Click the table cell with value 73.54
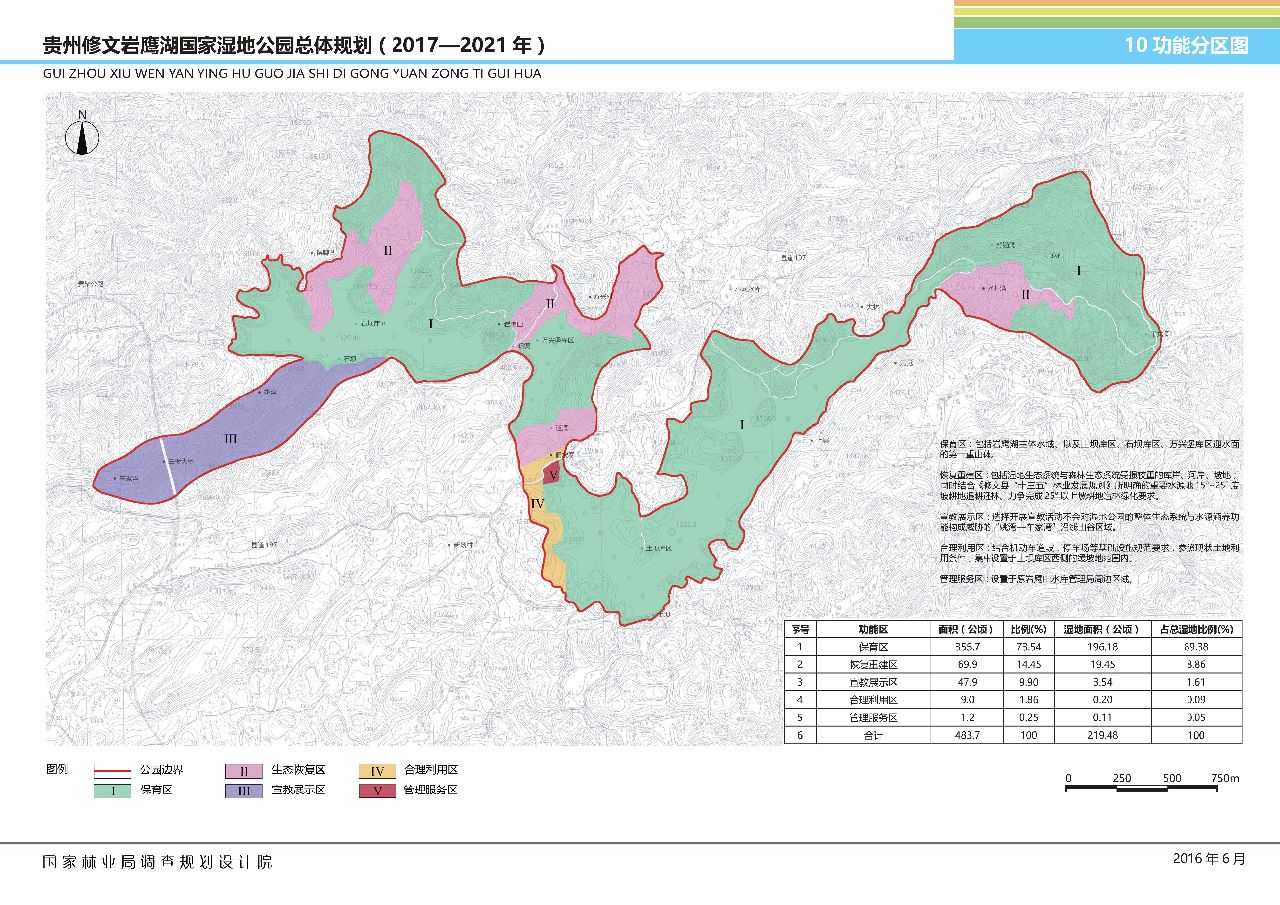 click(1029, 647)
